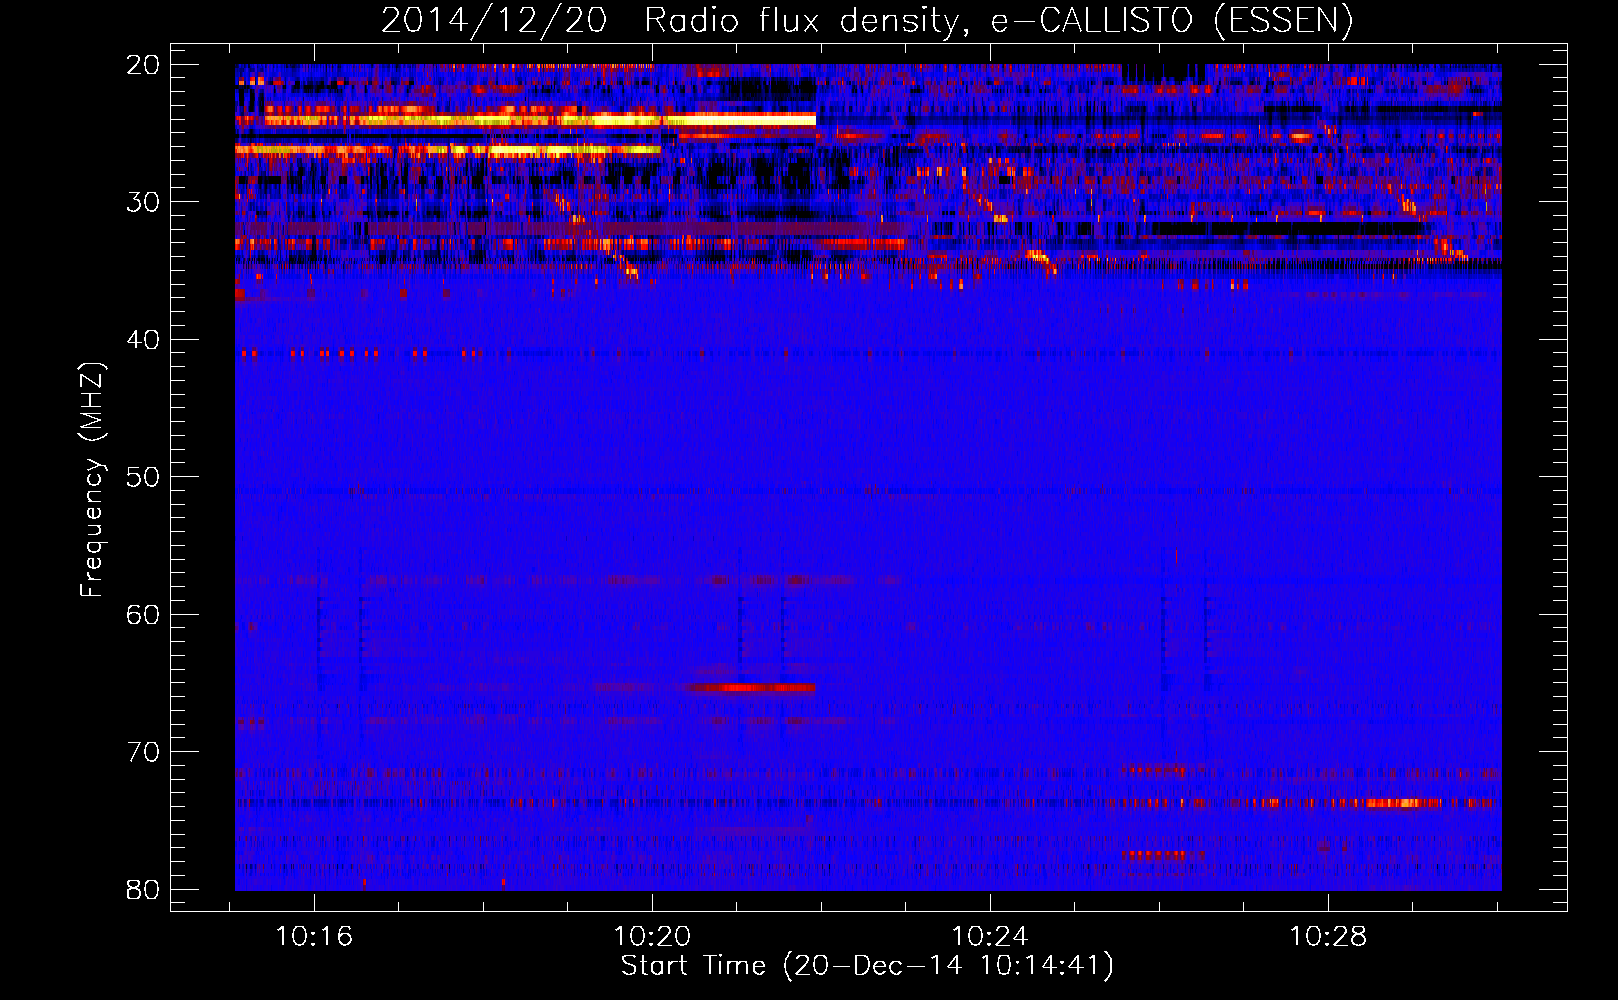Click the 20 frequency tick label
Image resolution: width=1618 pixels, height=1000 pixels.
143,65
